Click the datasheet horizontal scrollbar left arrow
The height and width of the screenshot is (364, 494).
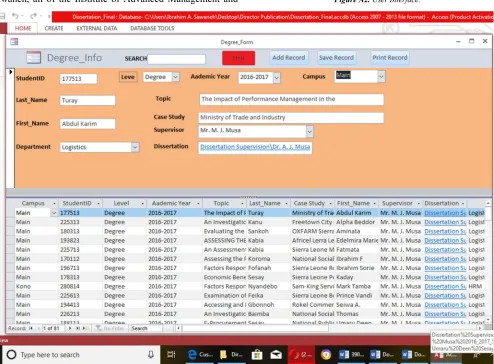point(179,328)
